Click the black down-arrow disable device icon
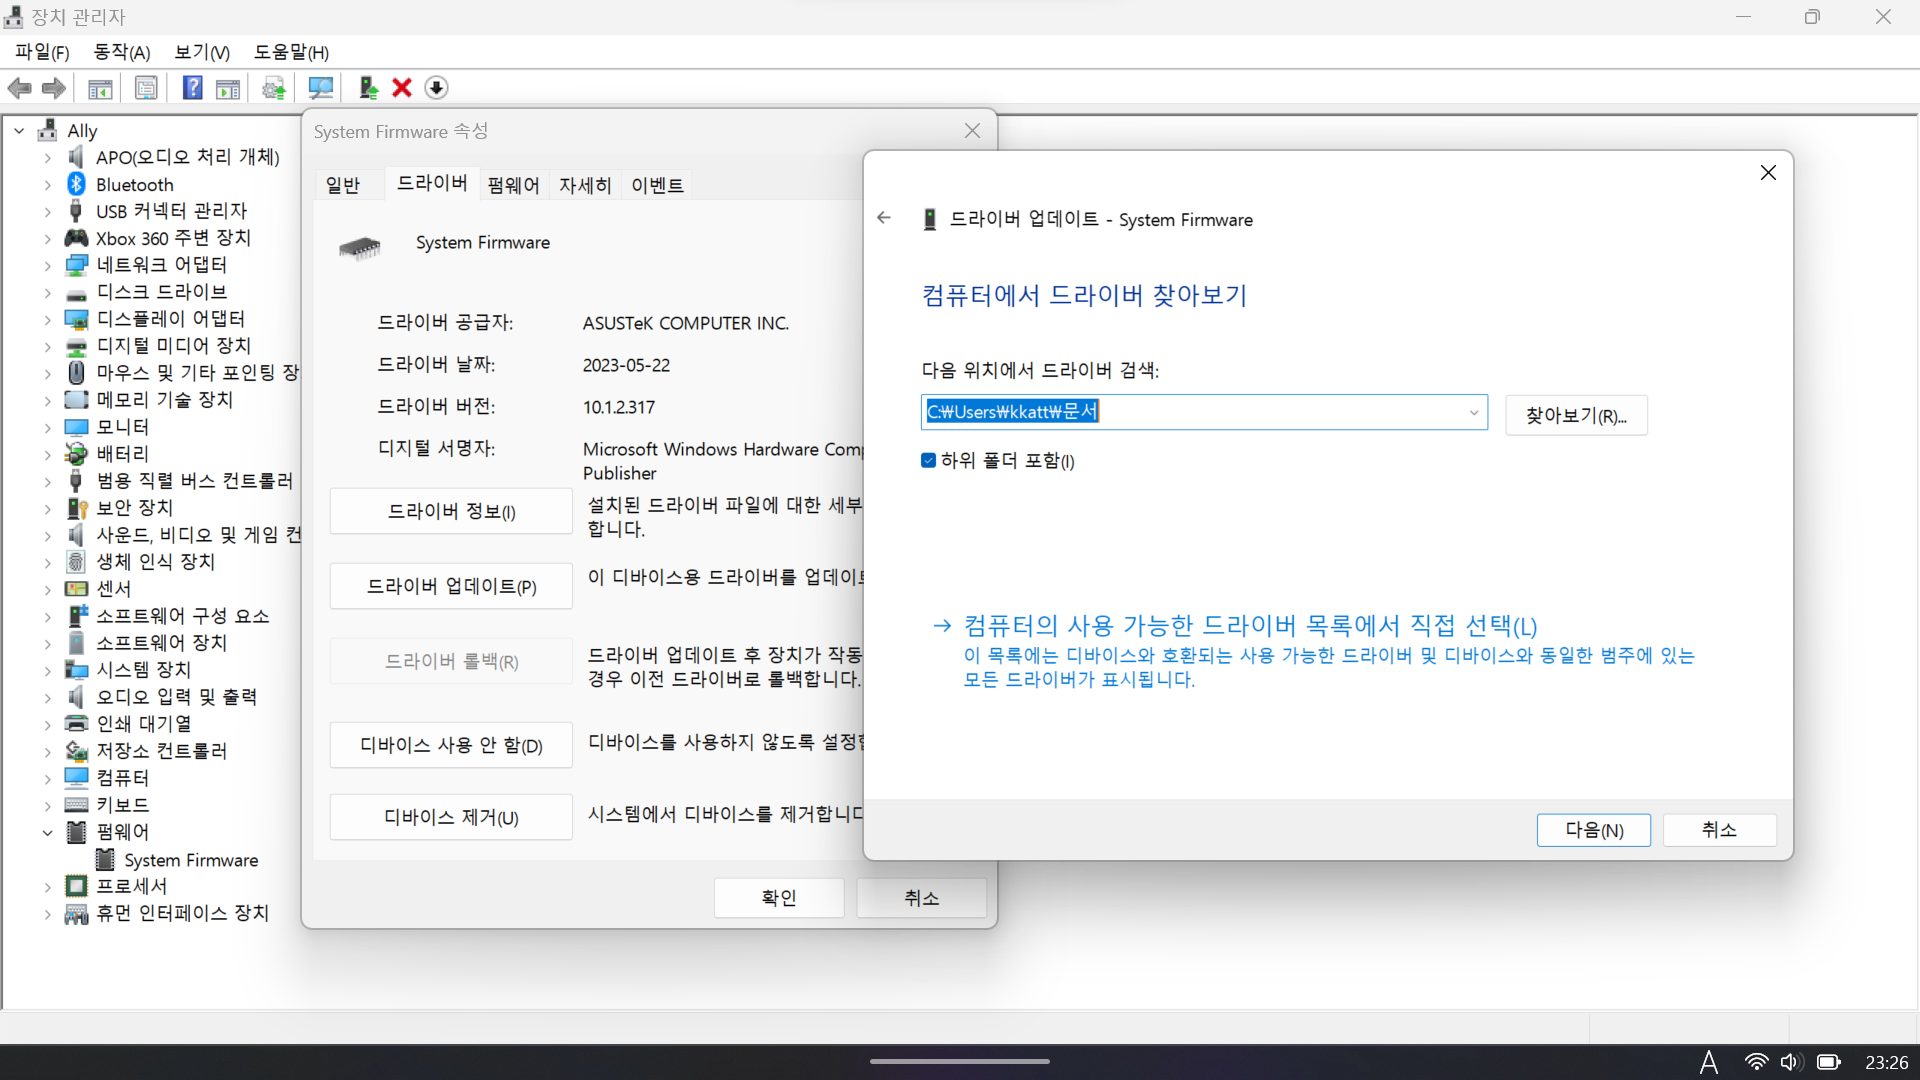 tap(436, 88)
